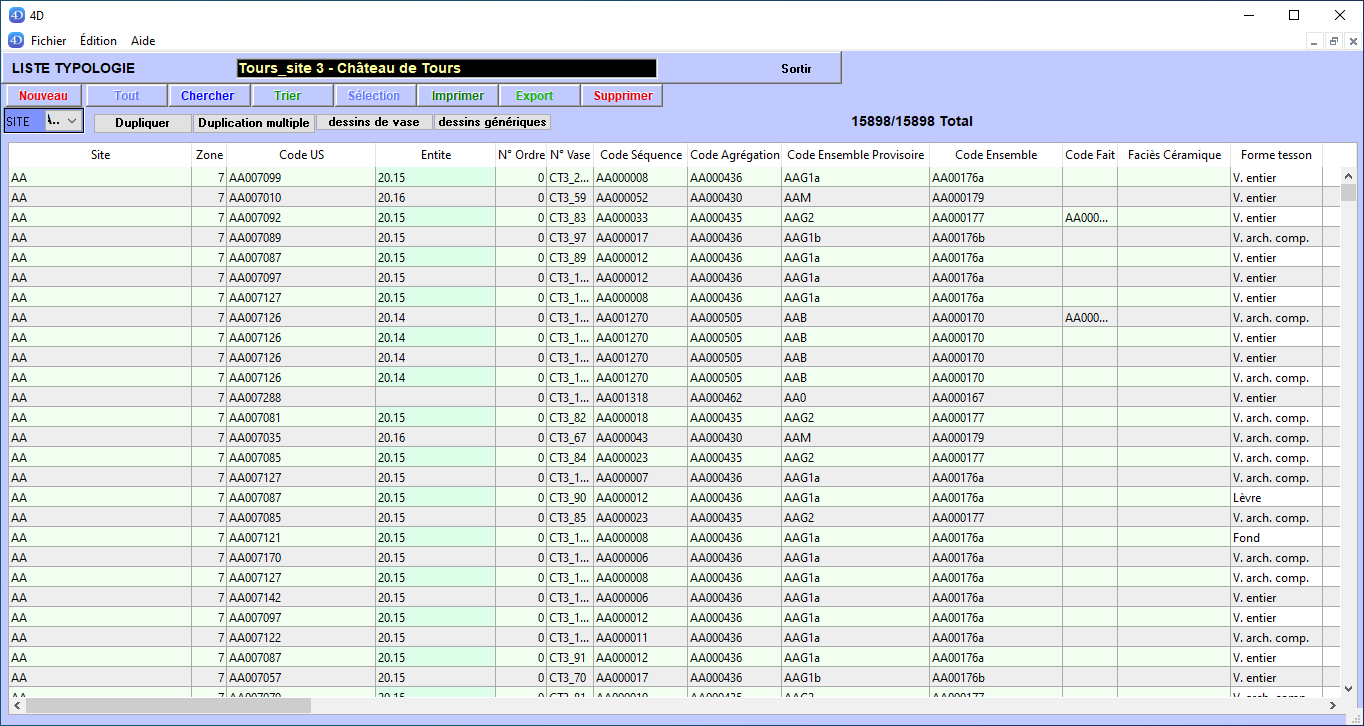The image size is (1364, 726).
Task: Click the site title field Château de Tours
Action: click(x=446, y=69)
